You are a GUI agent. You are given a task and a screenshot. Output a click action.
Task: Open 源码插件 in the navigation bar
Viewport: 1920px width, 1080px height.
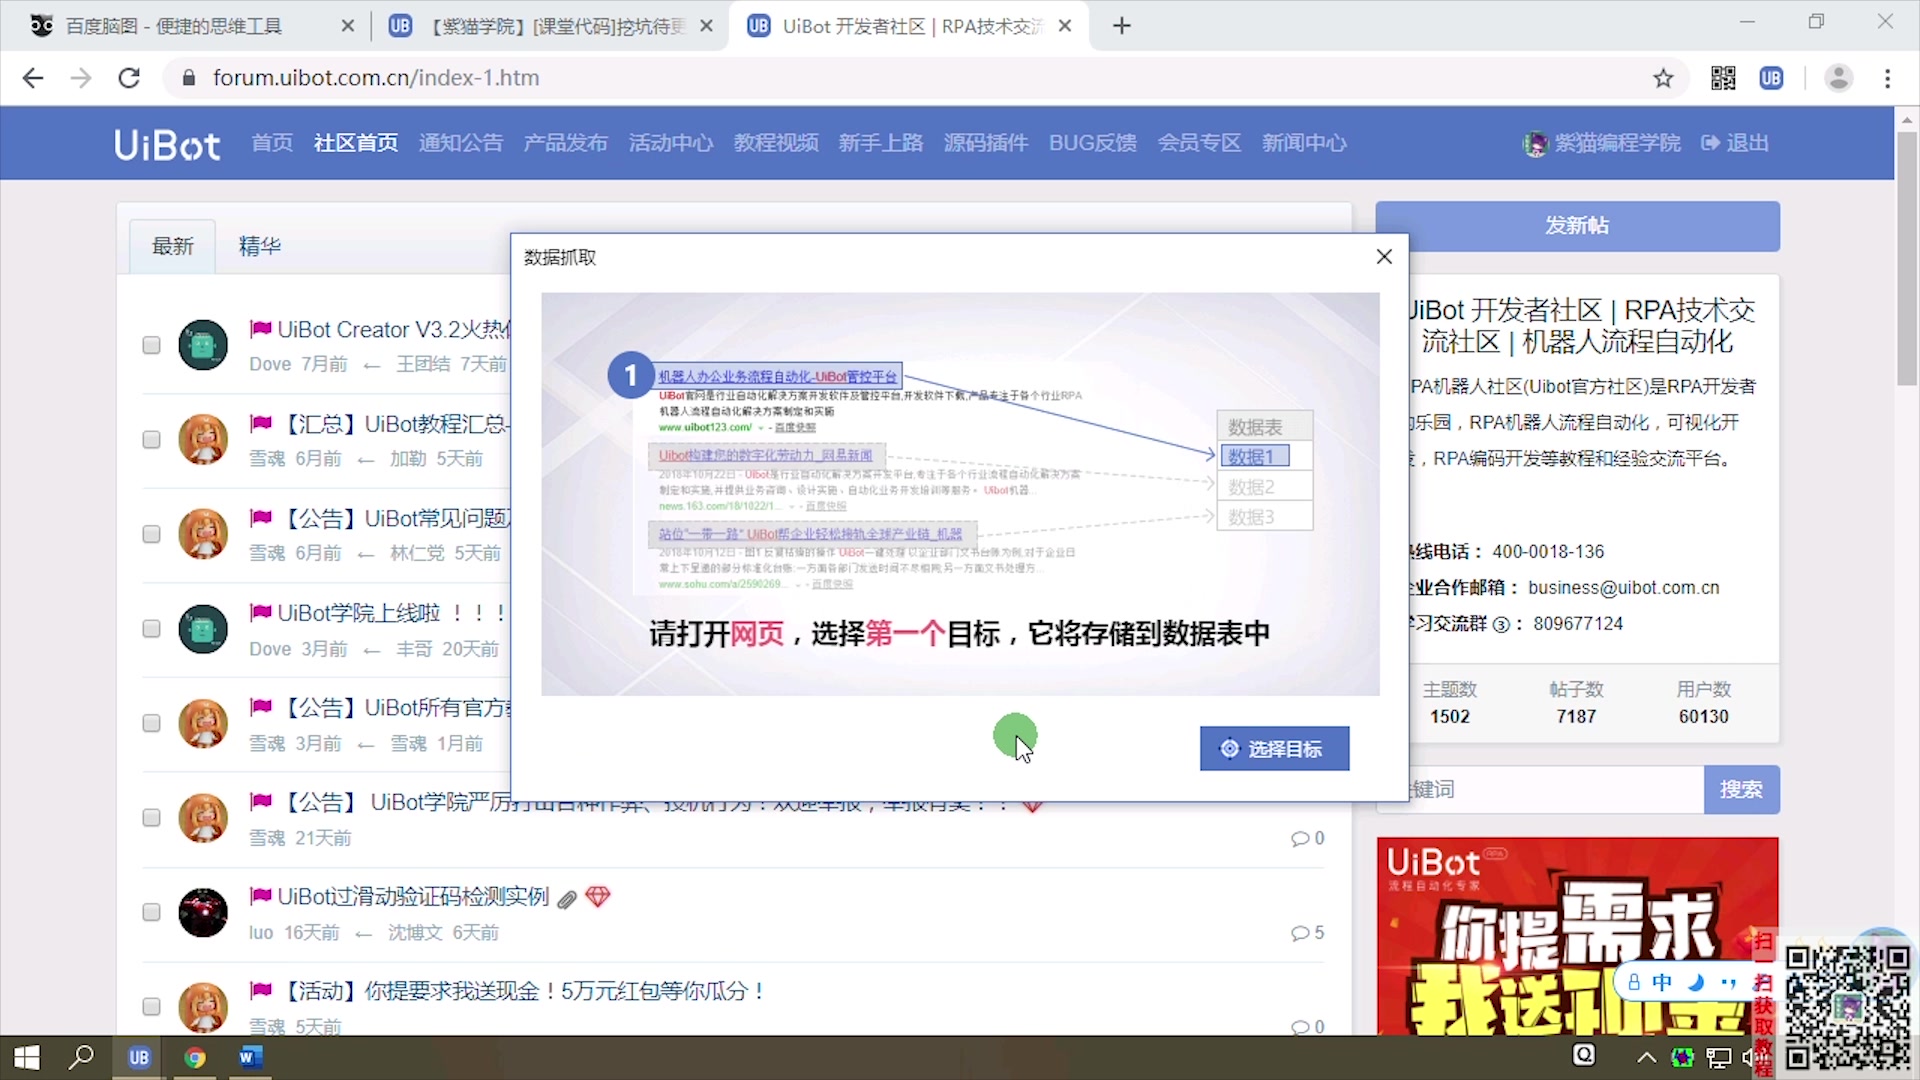tap(986, 143)
